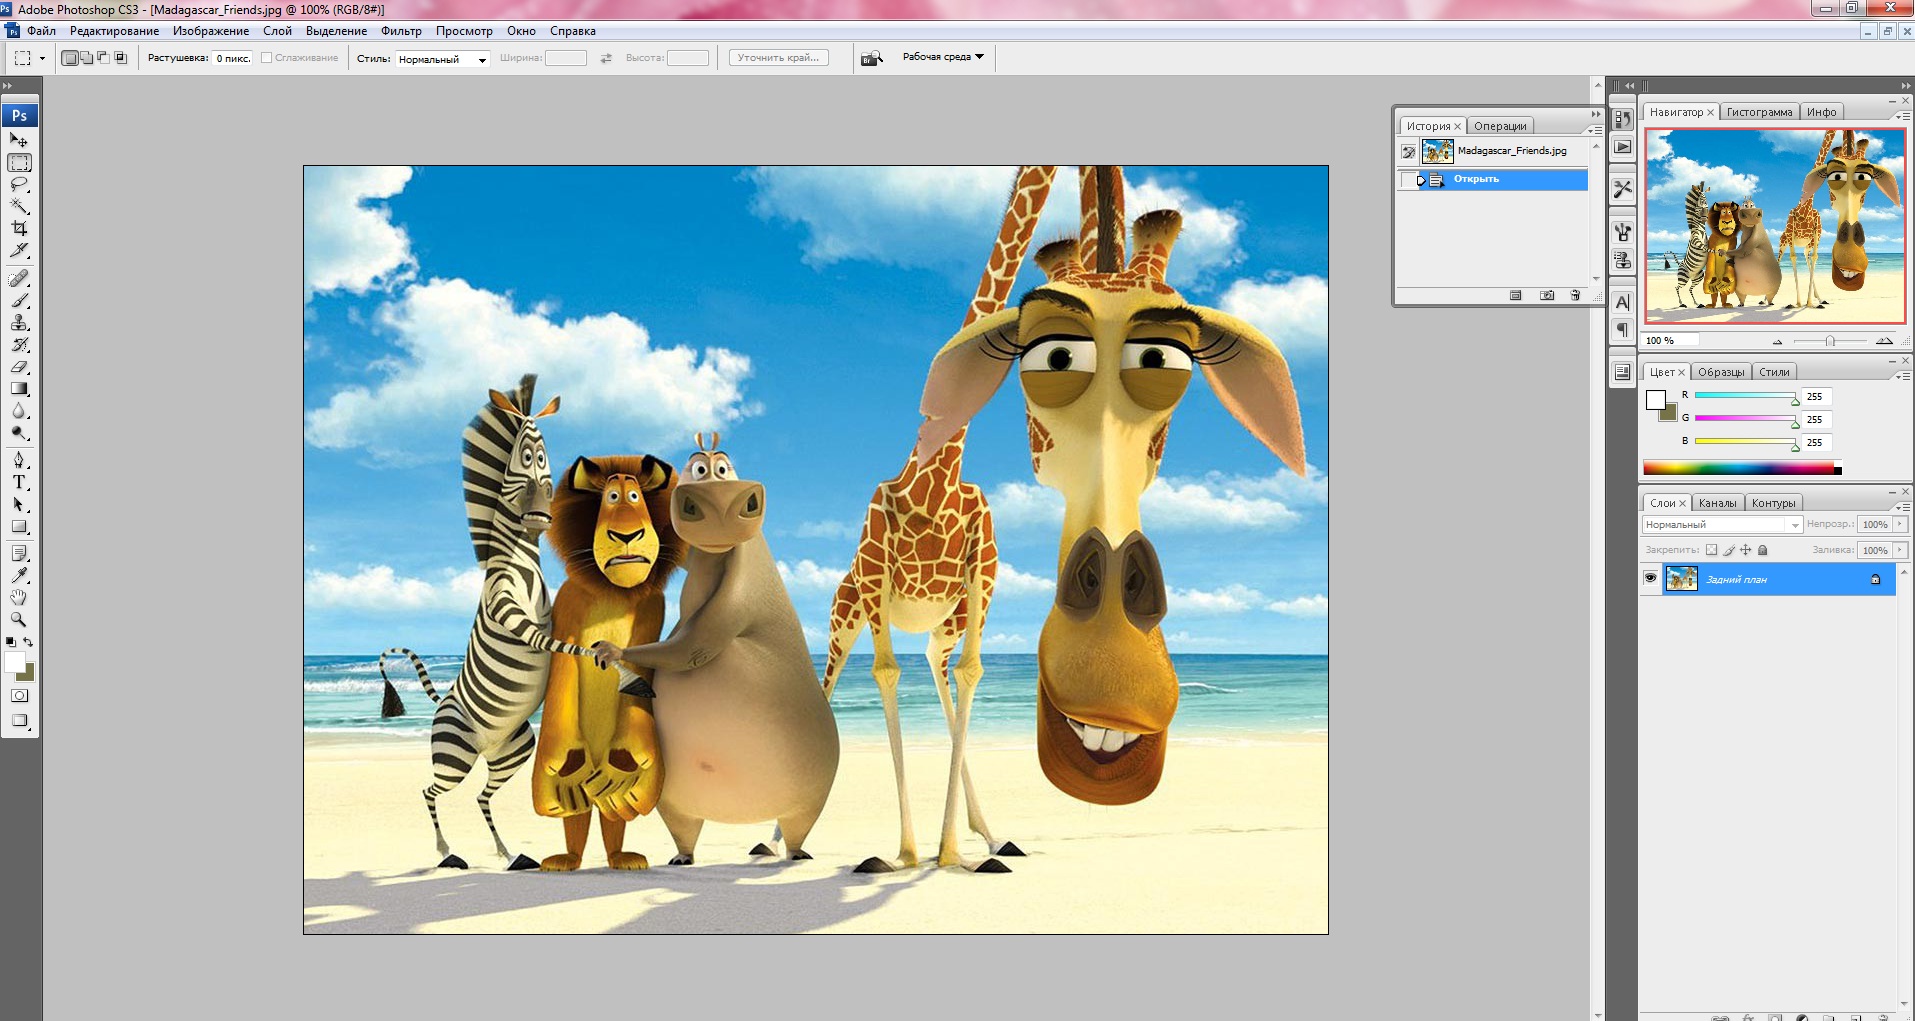Open the Изображение menu
Screen dimensions: 1915x1021
click(211, 31)
